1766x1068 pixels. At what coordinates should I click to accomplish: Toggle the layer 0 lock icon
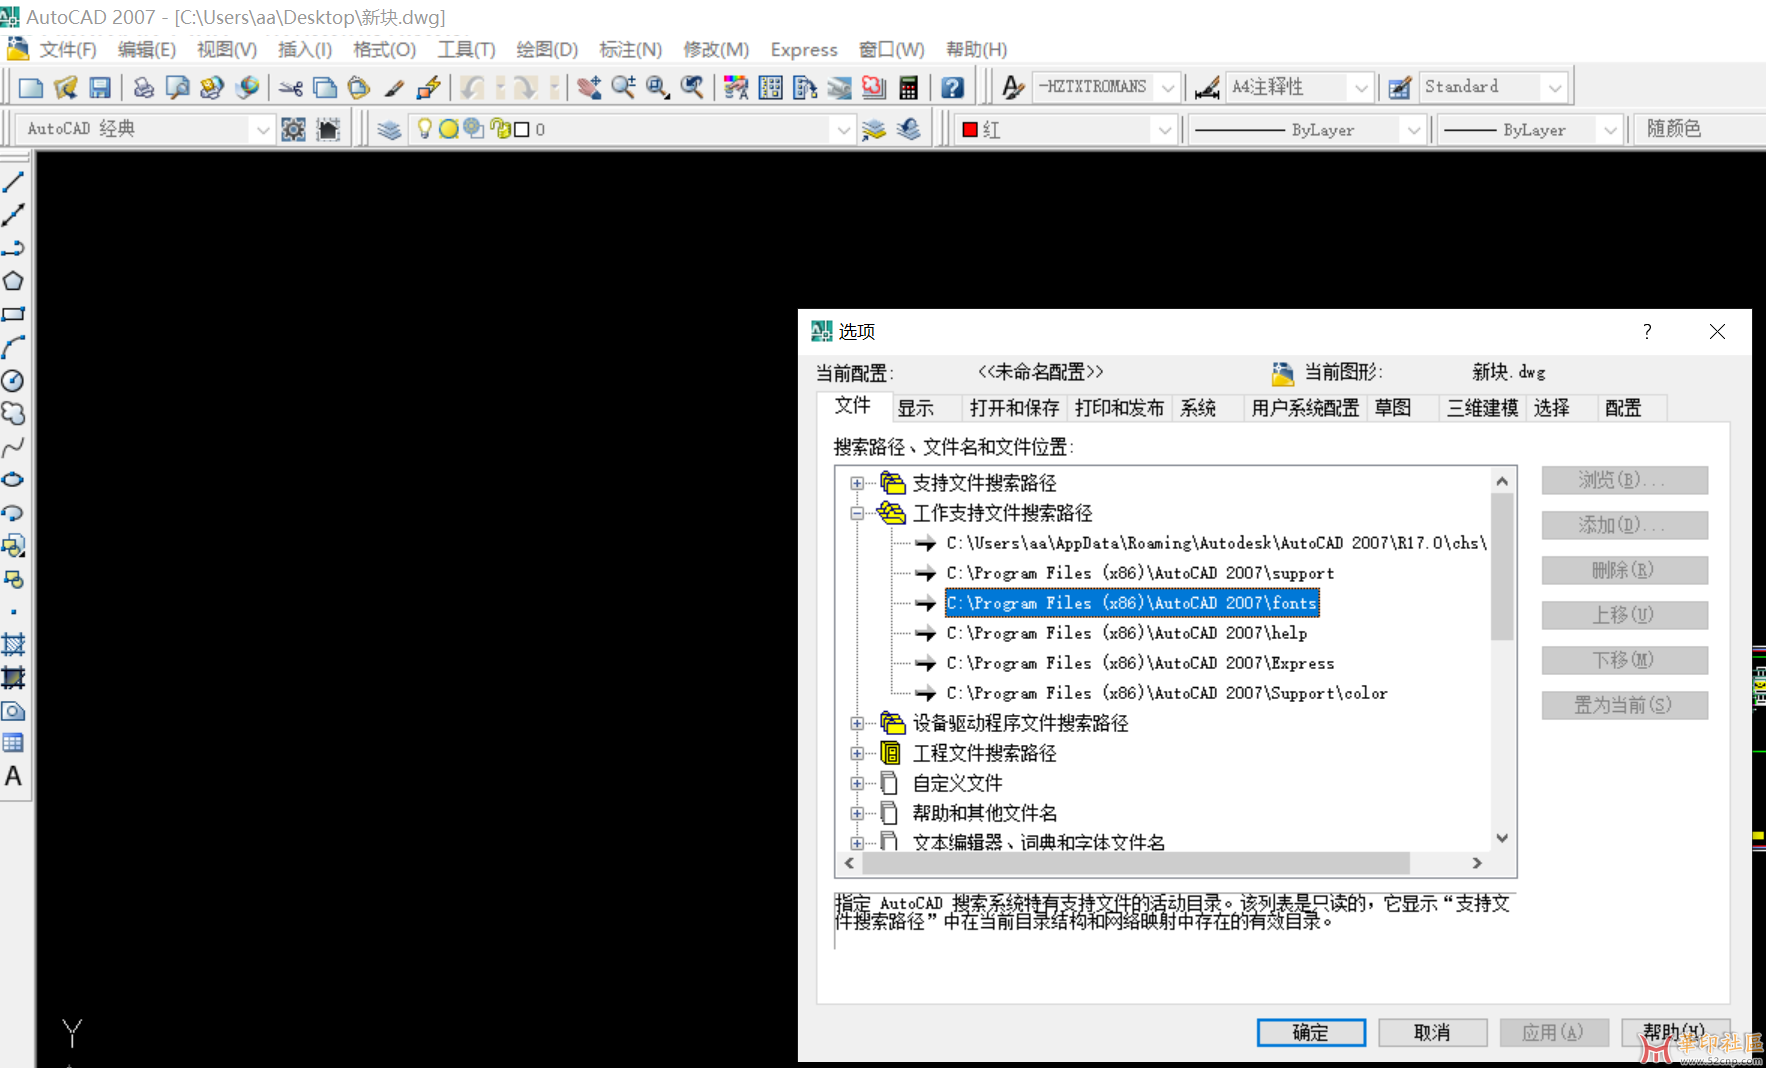click(499, 128)
